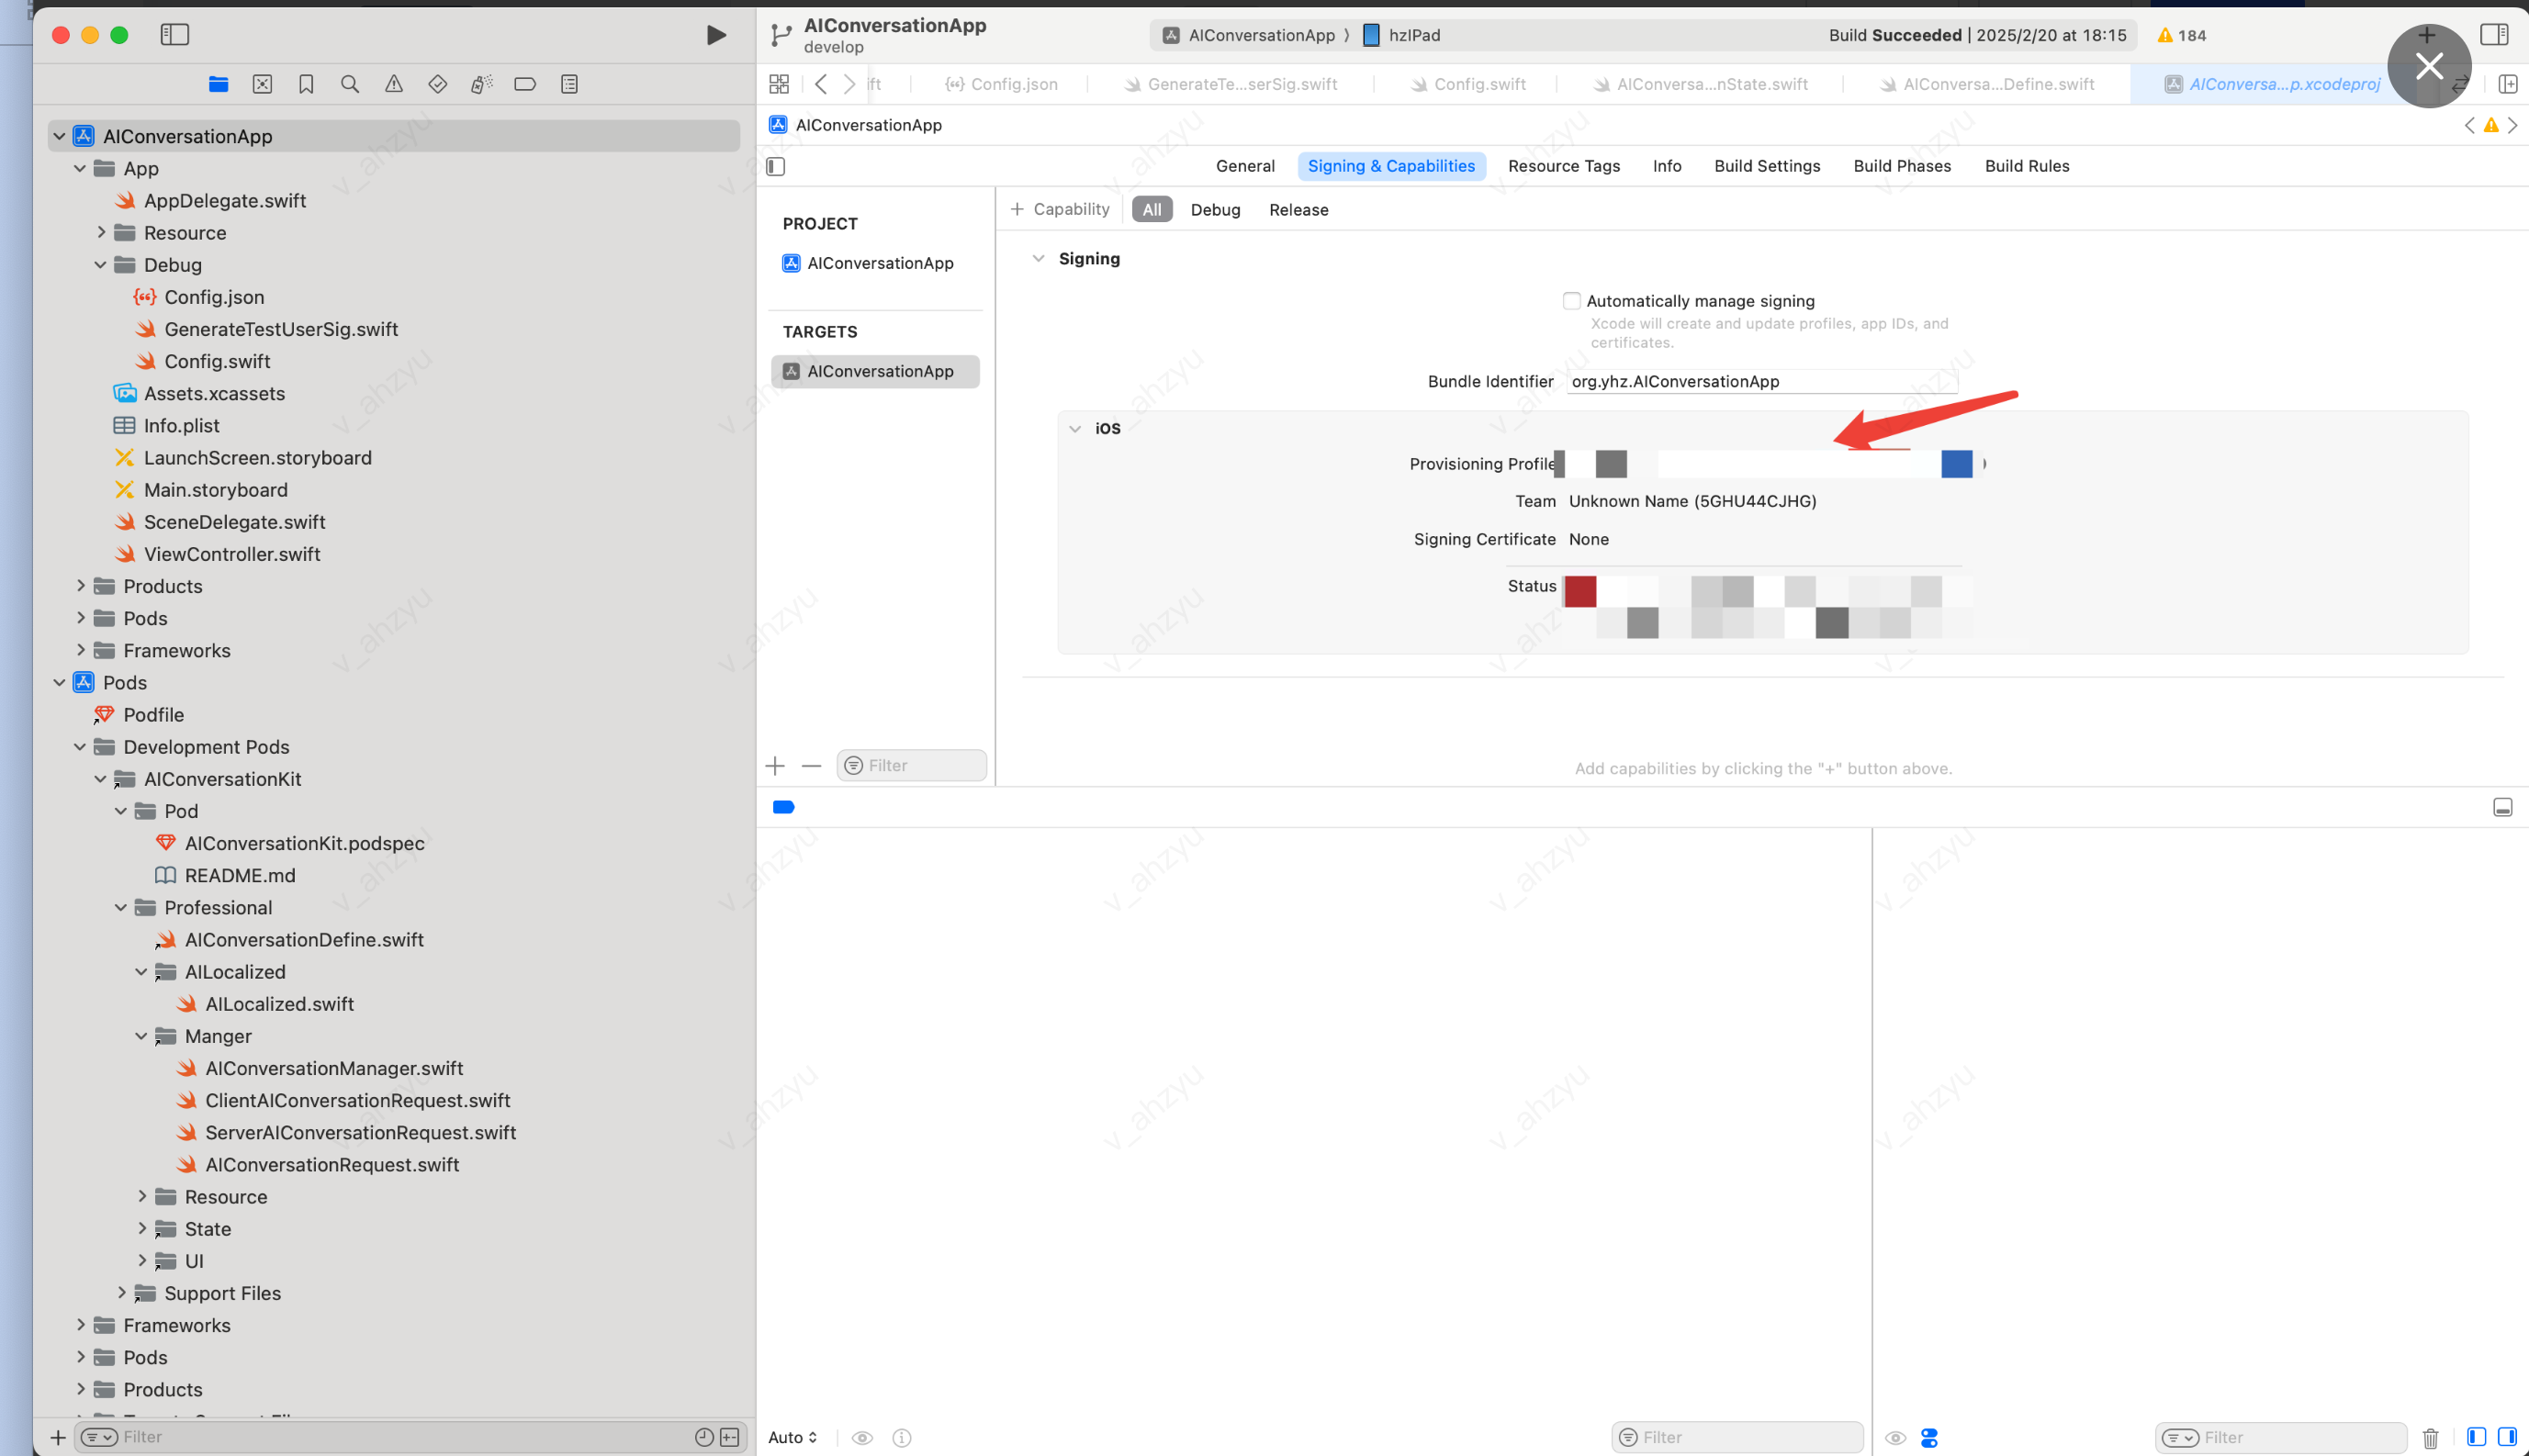Open the Auto variables scope dropdown

click(793, 1437)
